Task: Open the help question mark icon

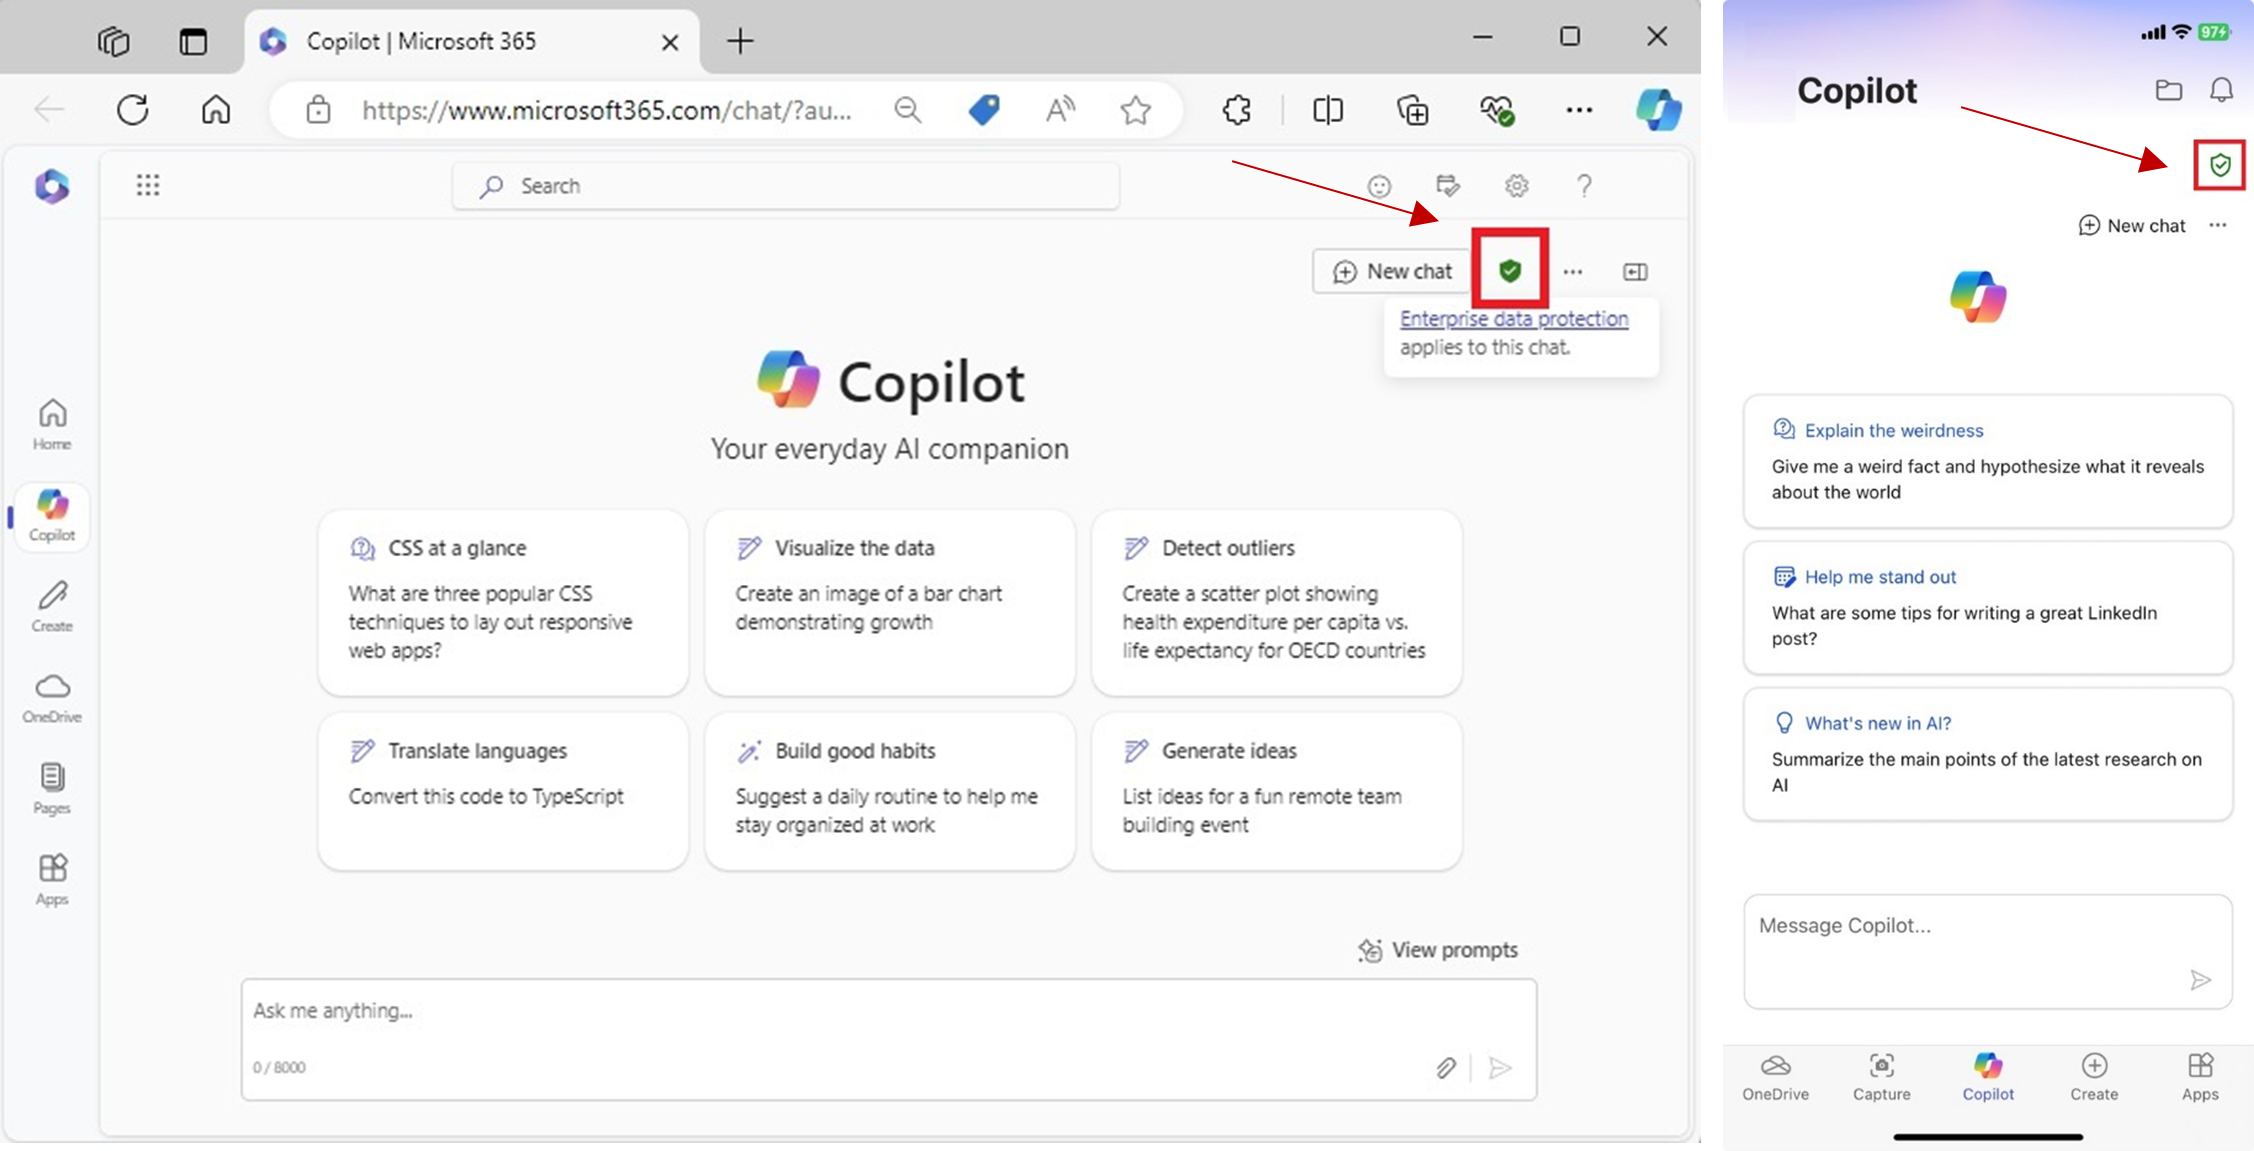Action: 1584,185
